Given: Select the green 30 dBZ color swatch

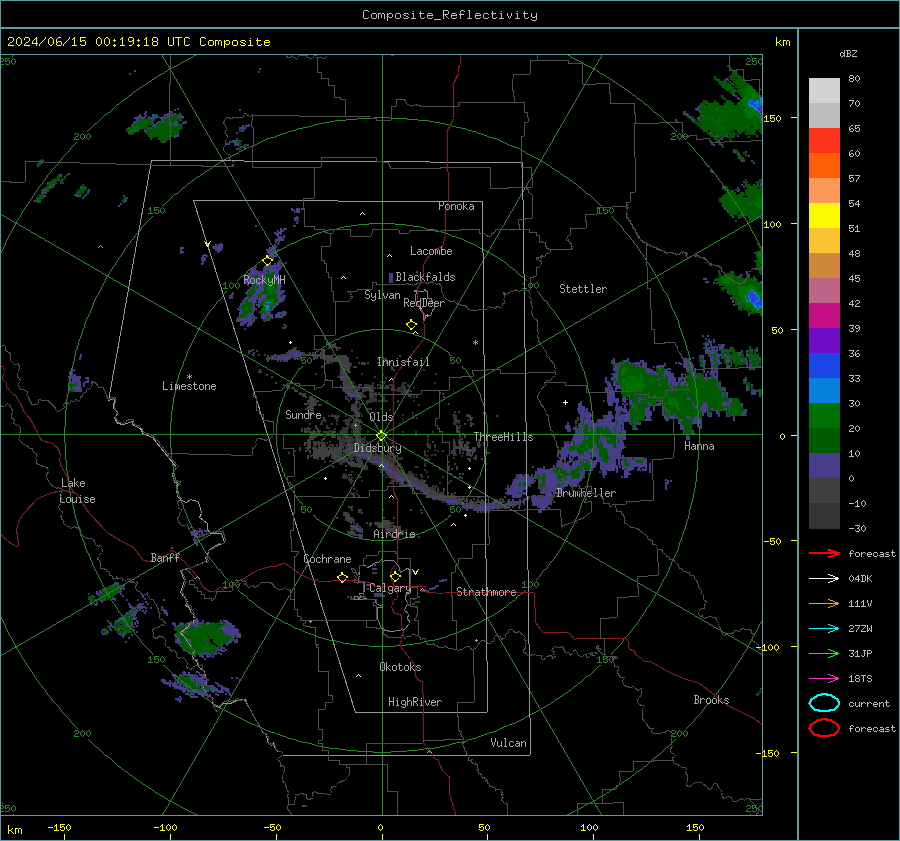Looking at the screenshot, I should pyautogui.click(x=824, y=416).
